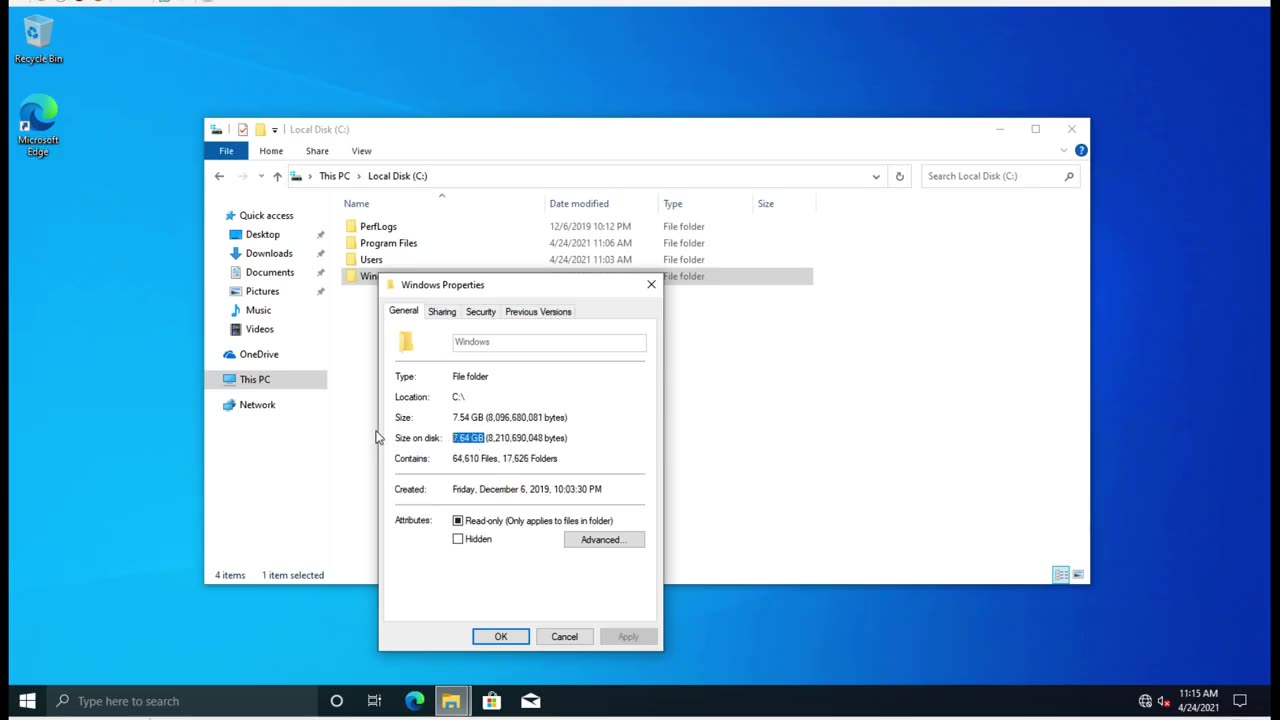This screenshot has height=720, width=1280.
Task: Open Microsoft Edge desktop shortcut
Action: point(38,126)
